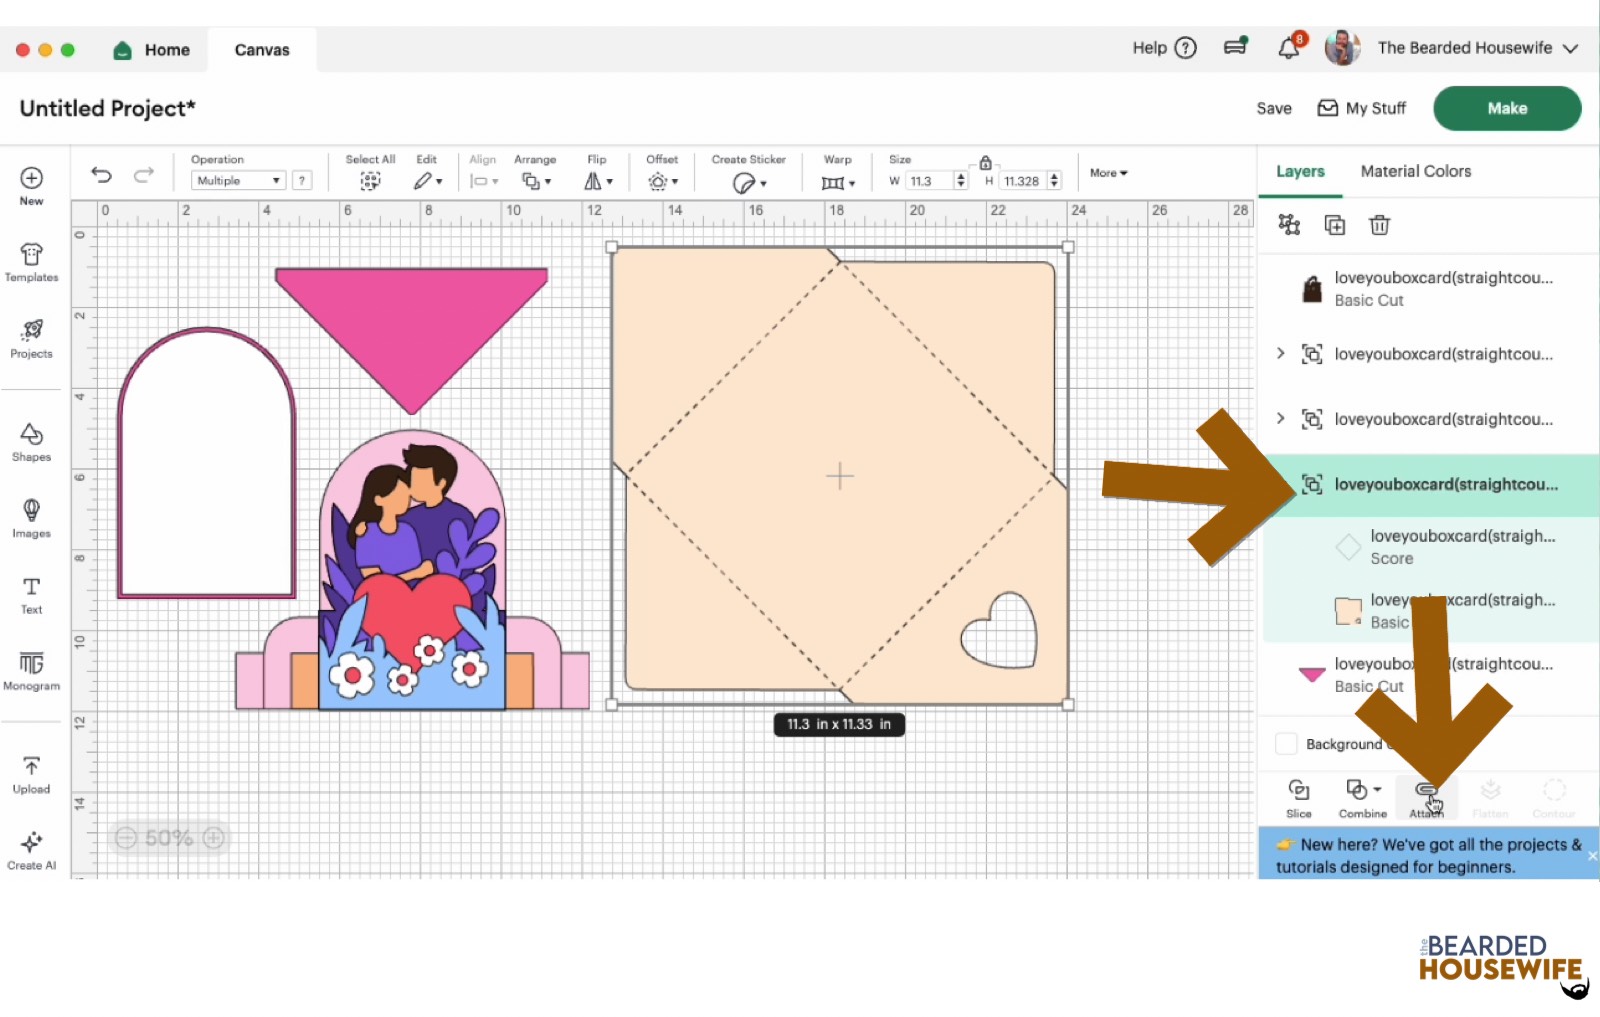Select the pink Basic Cut color swatch
Screen dimensions: 1600x1017
(x=1311, y=674)
